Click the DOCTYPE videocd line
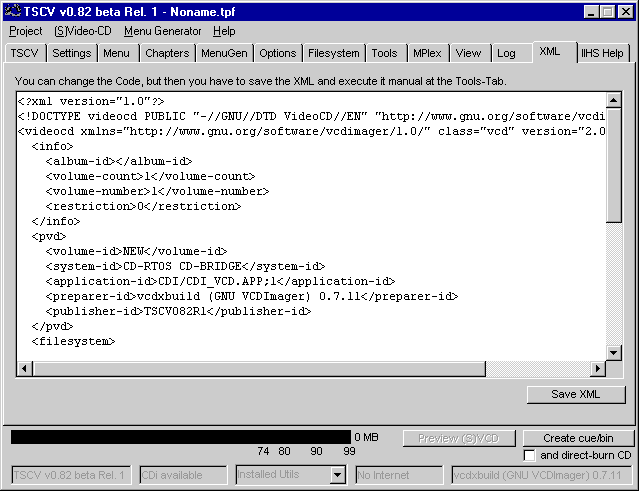The height and width of the screenshot is (491, 639). [311, 117]
